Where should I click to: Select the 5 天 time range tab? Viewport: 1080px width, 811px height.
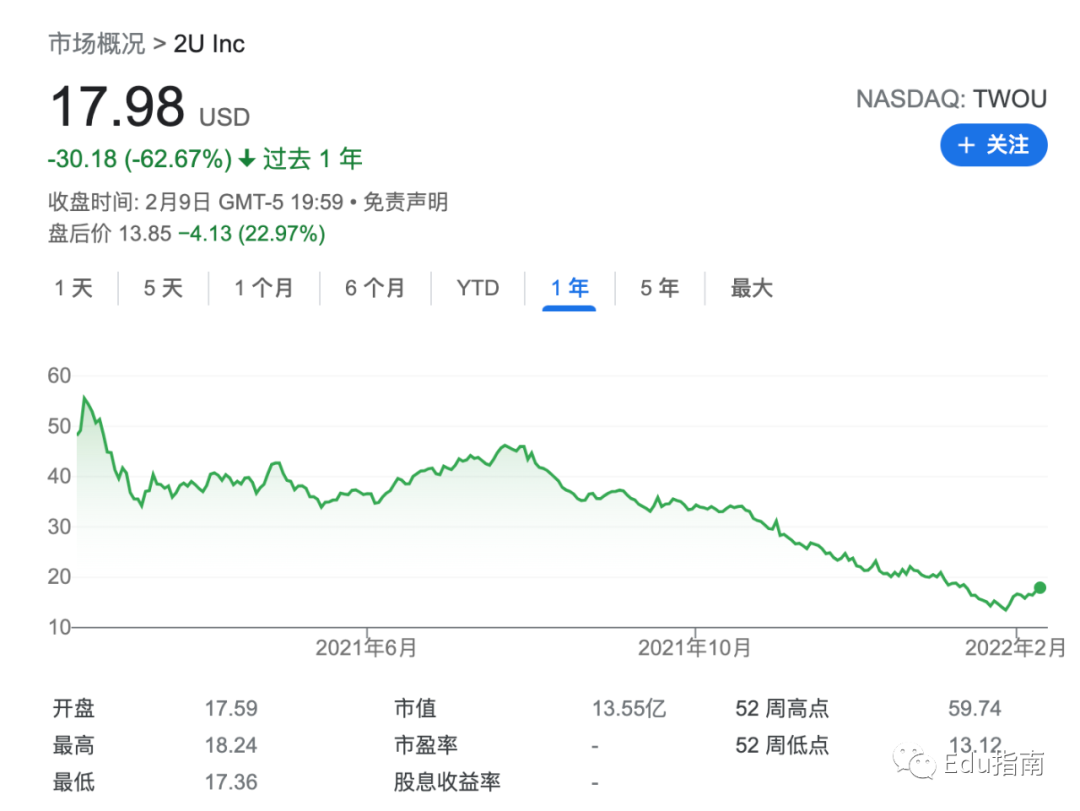click(163, 287)
